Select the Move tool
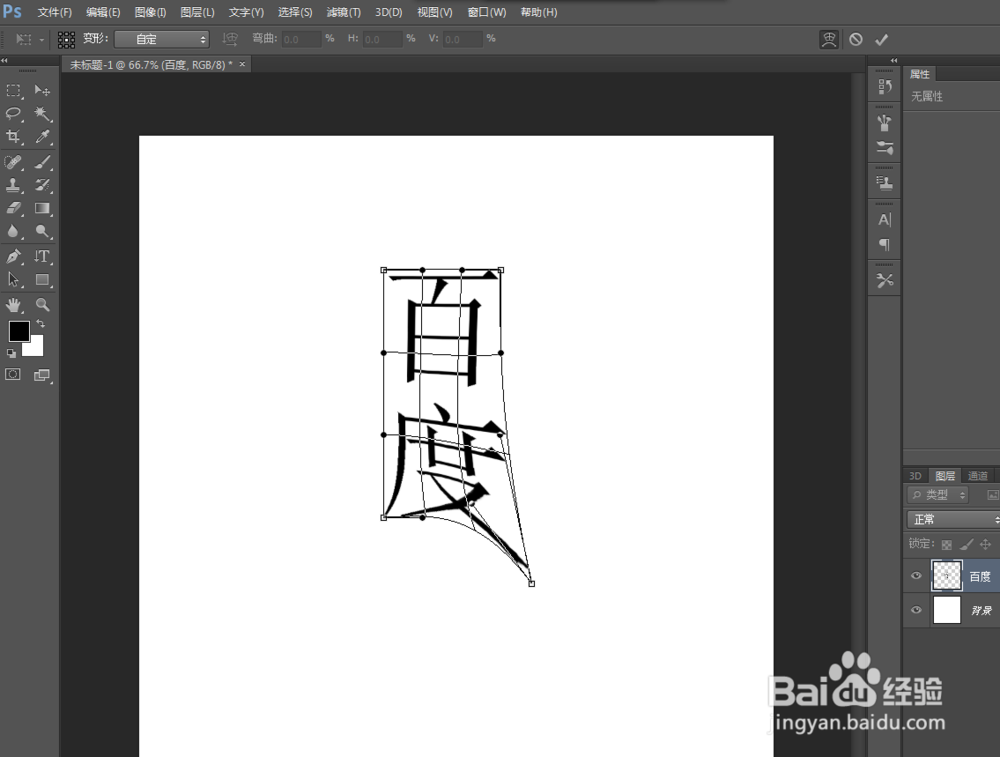The height and width of the screenshot is (757, 1000). pos(42,91)
